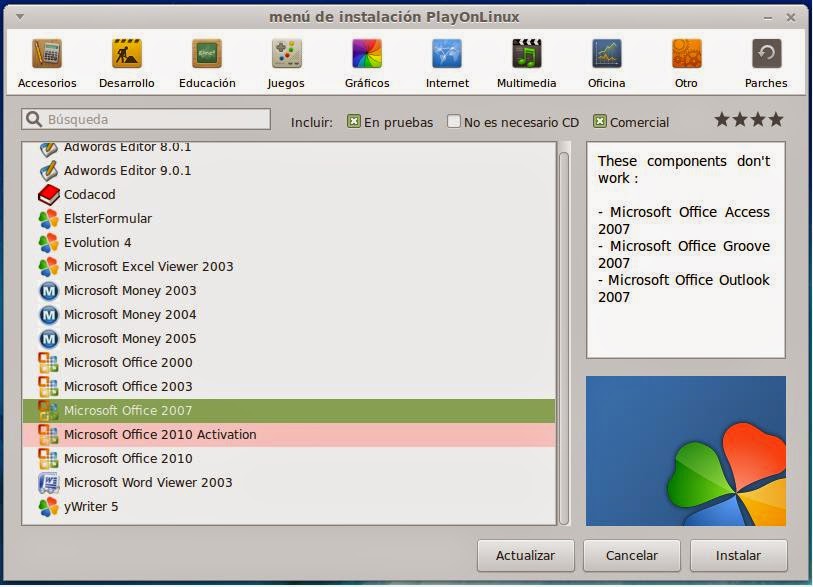The height and width of the screenshot is (587, 813).
Task: Check the No es necesario CD checkbox
Action: pyautogui.click(x=454, y=121)
